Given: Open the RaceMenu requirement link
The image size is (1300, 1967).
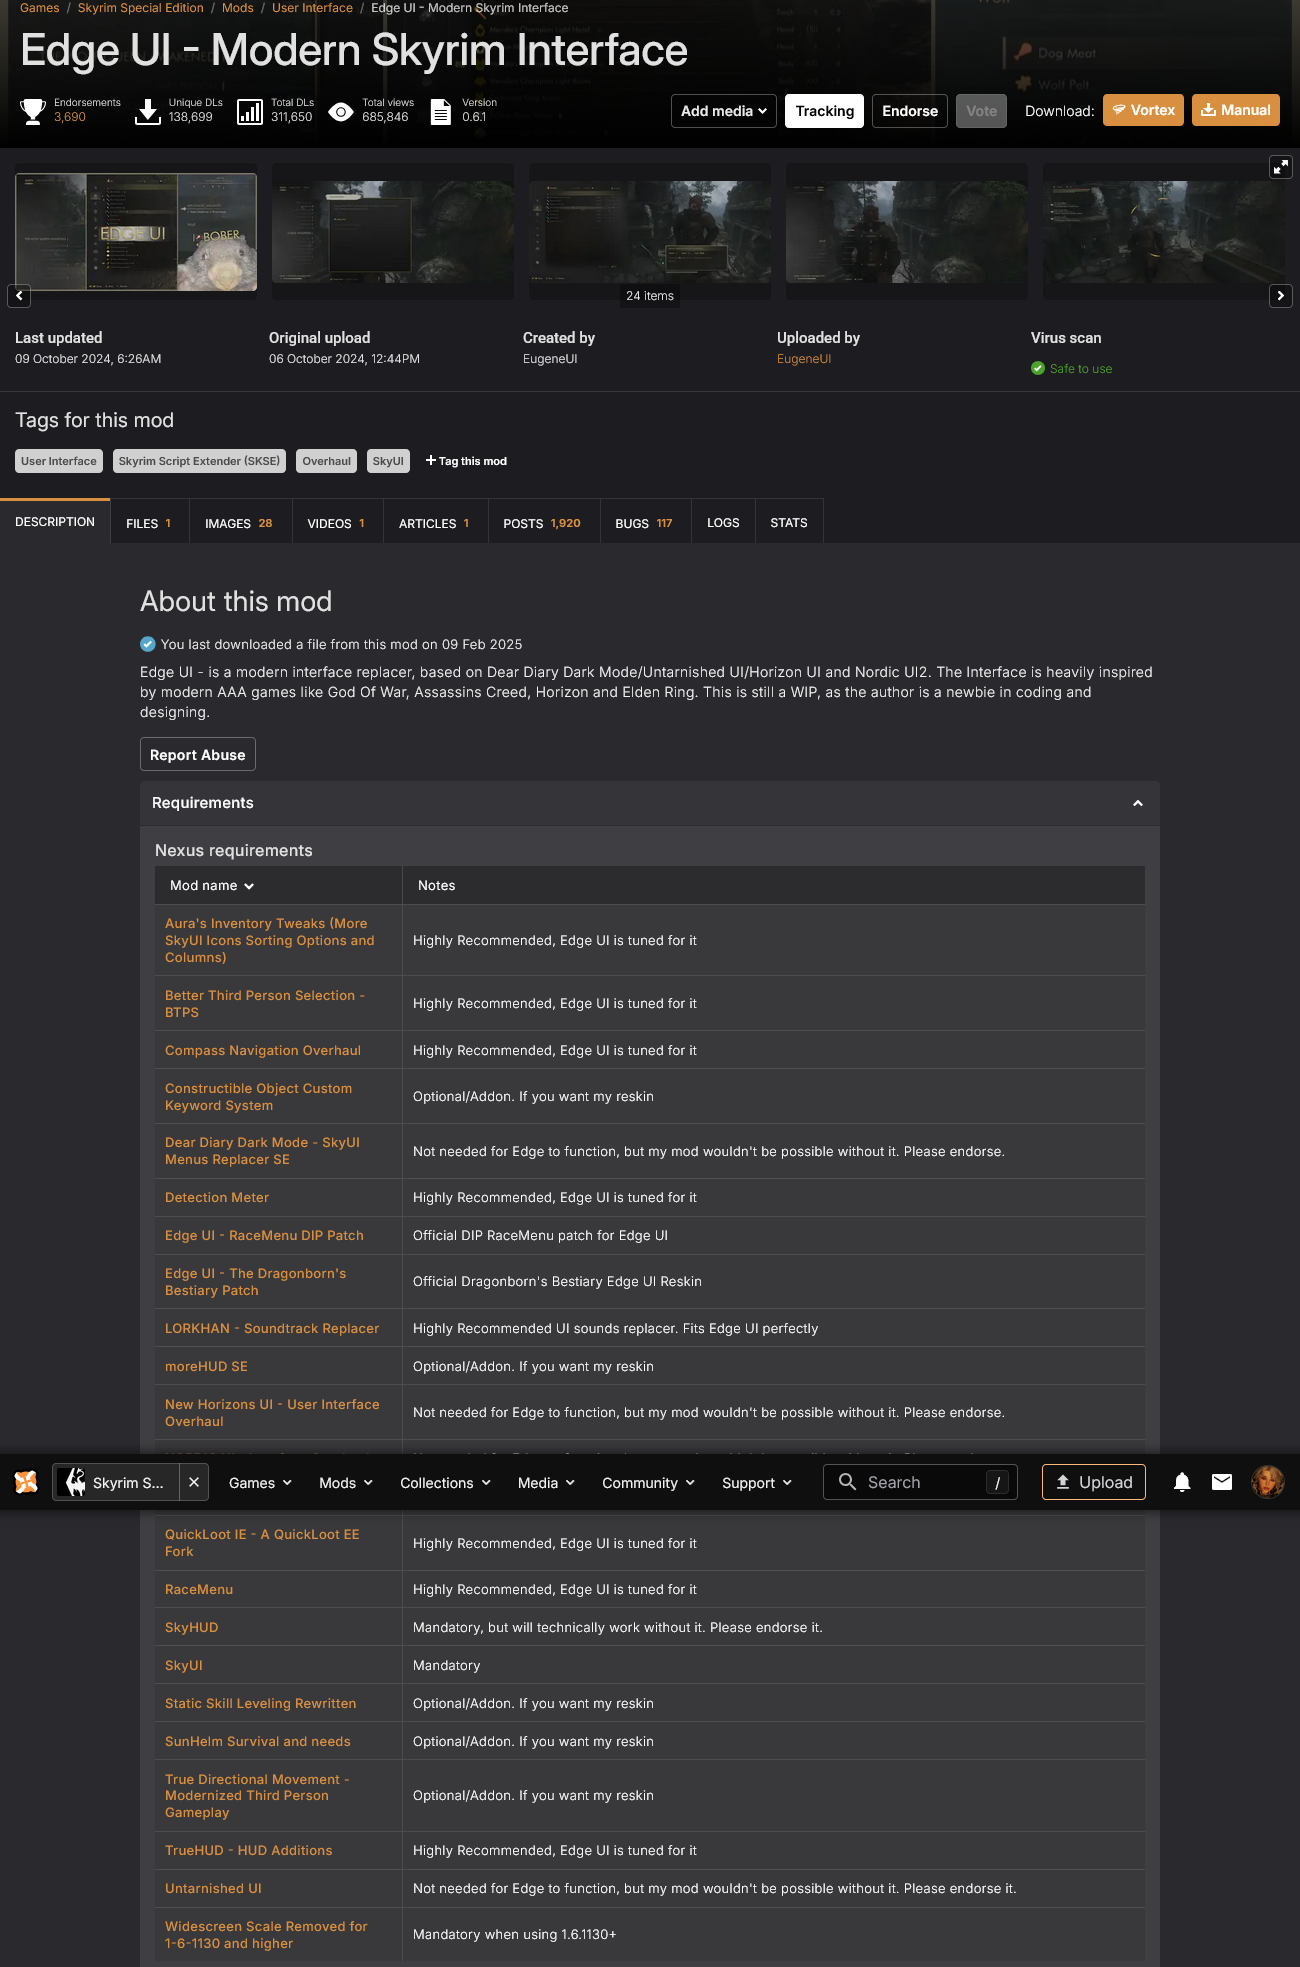Looking at the screenshot, I should pyautogui.click(x=199, y=1590).
